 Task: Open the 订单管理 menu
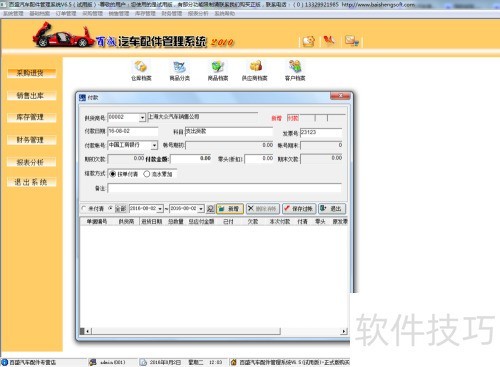coord(66,13)
